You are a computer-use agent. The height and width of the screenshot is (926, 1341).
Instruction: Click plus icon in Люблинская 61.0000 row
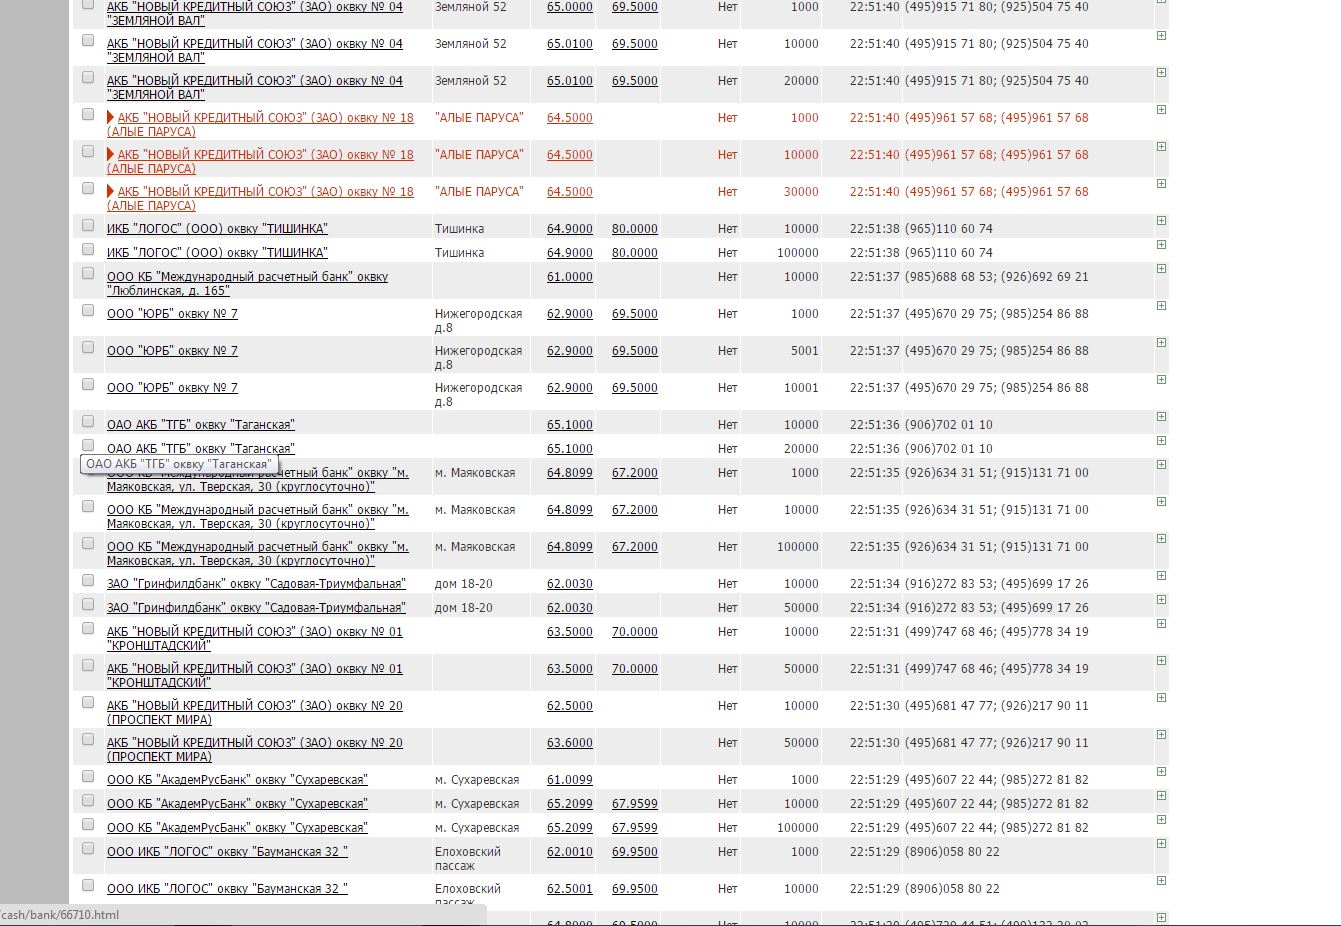(1161, 269)
